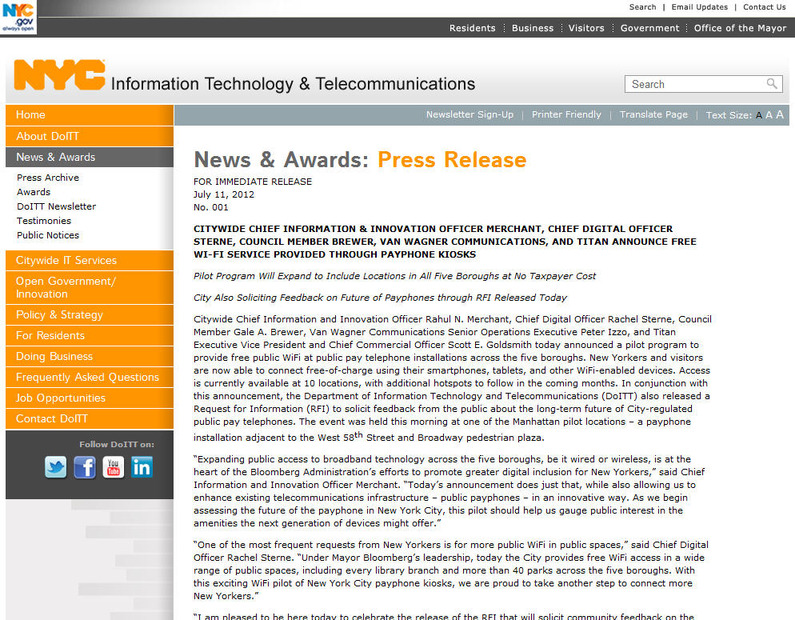
Task: Click the NYC.gov logo in corner
Action: click(x=18, y=17)
